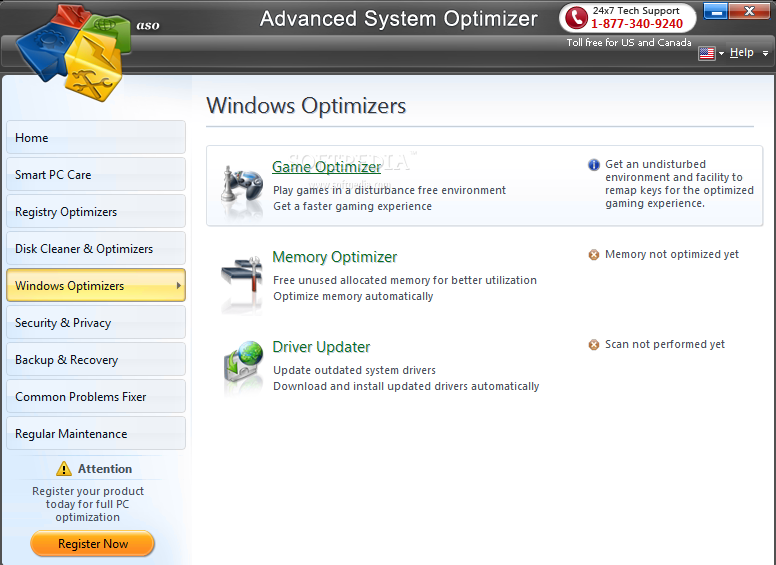Click the blue info icon beside Game Optimizer description
This screenshot has height=565, width=776.
point(593,165)
